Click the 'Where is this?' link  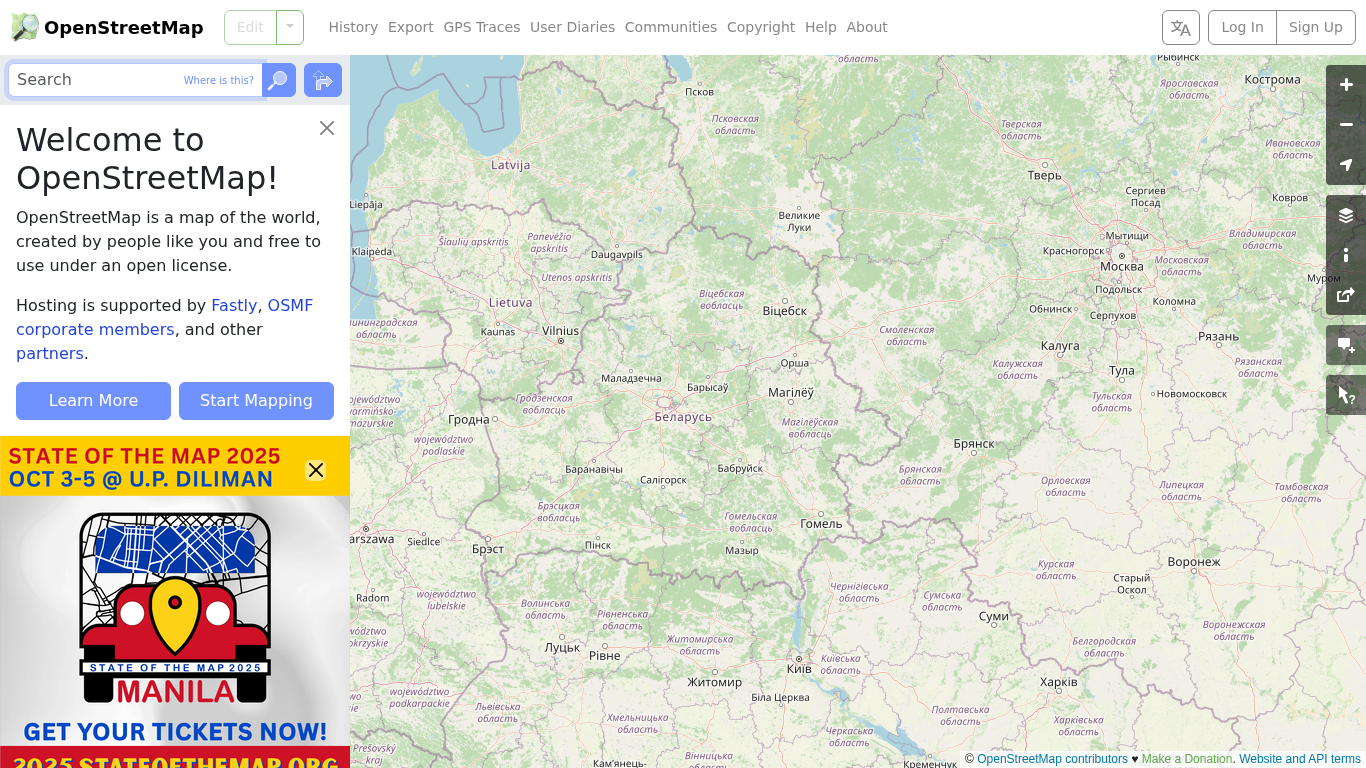click(x=219, y=80)
